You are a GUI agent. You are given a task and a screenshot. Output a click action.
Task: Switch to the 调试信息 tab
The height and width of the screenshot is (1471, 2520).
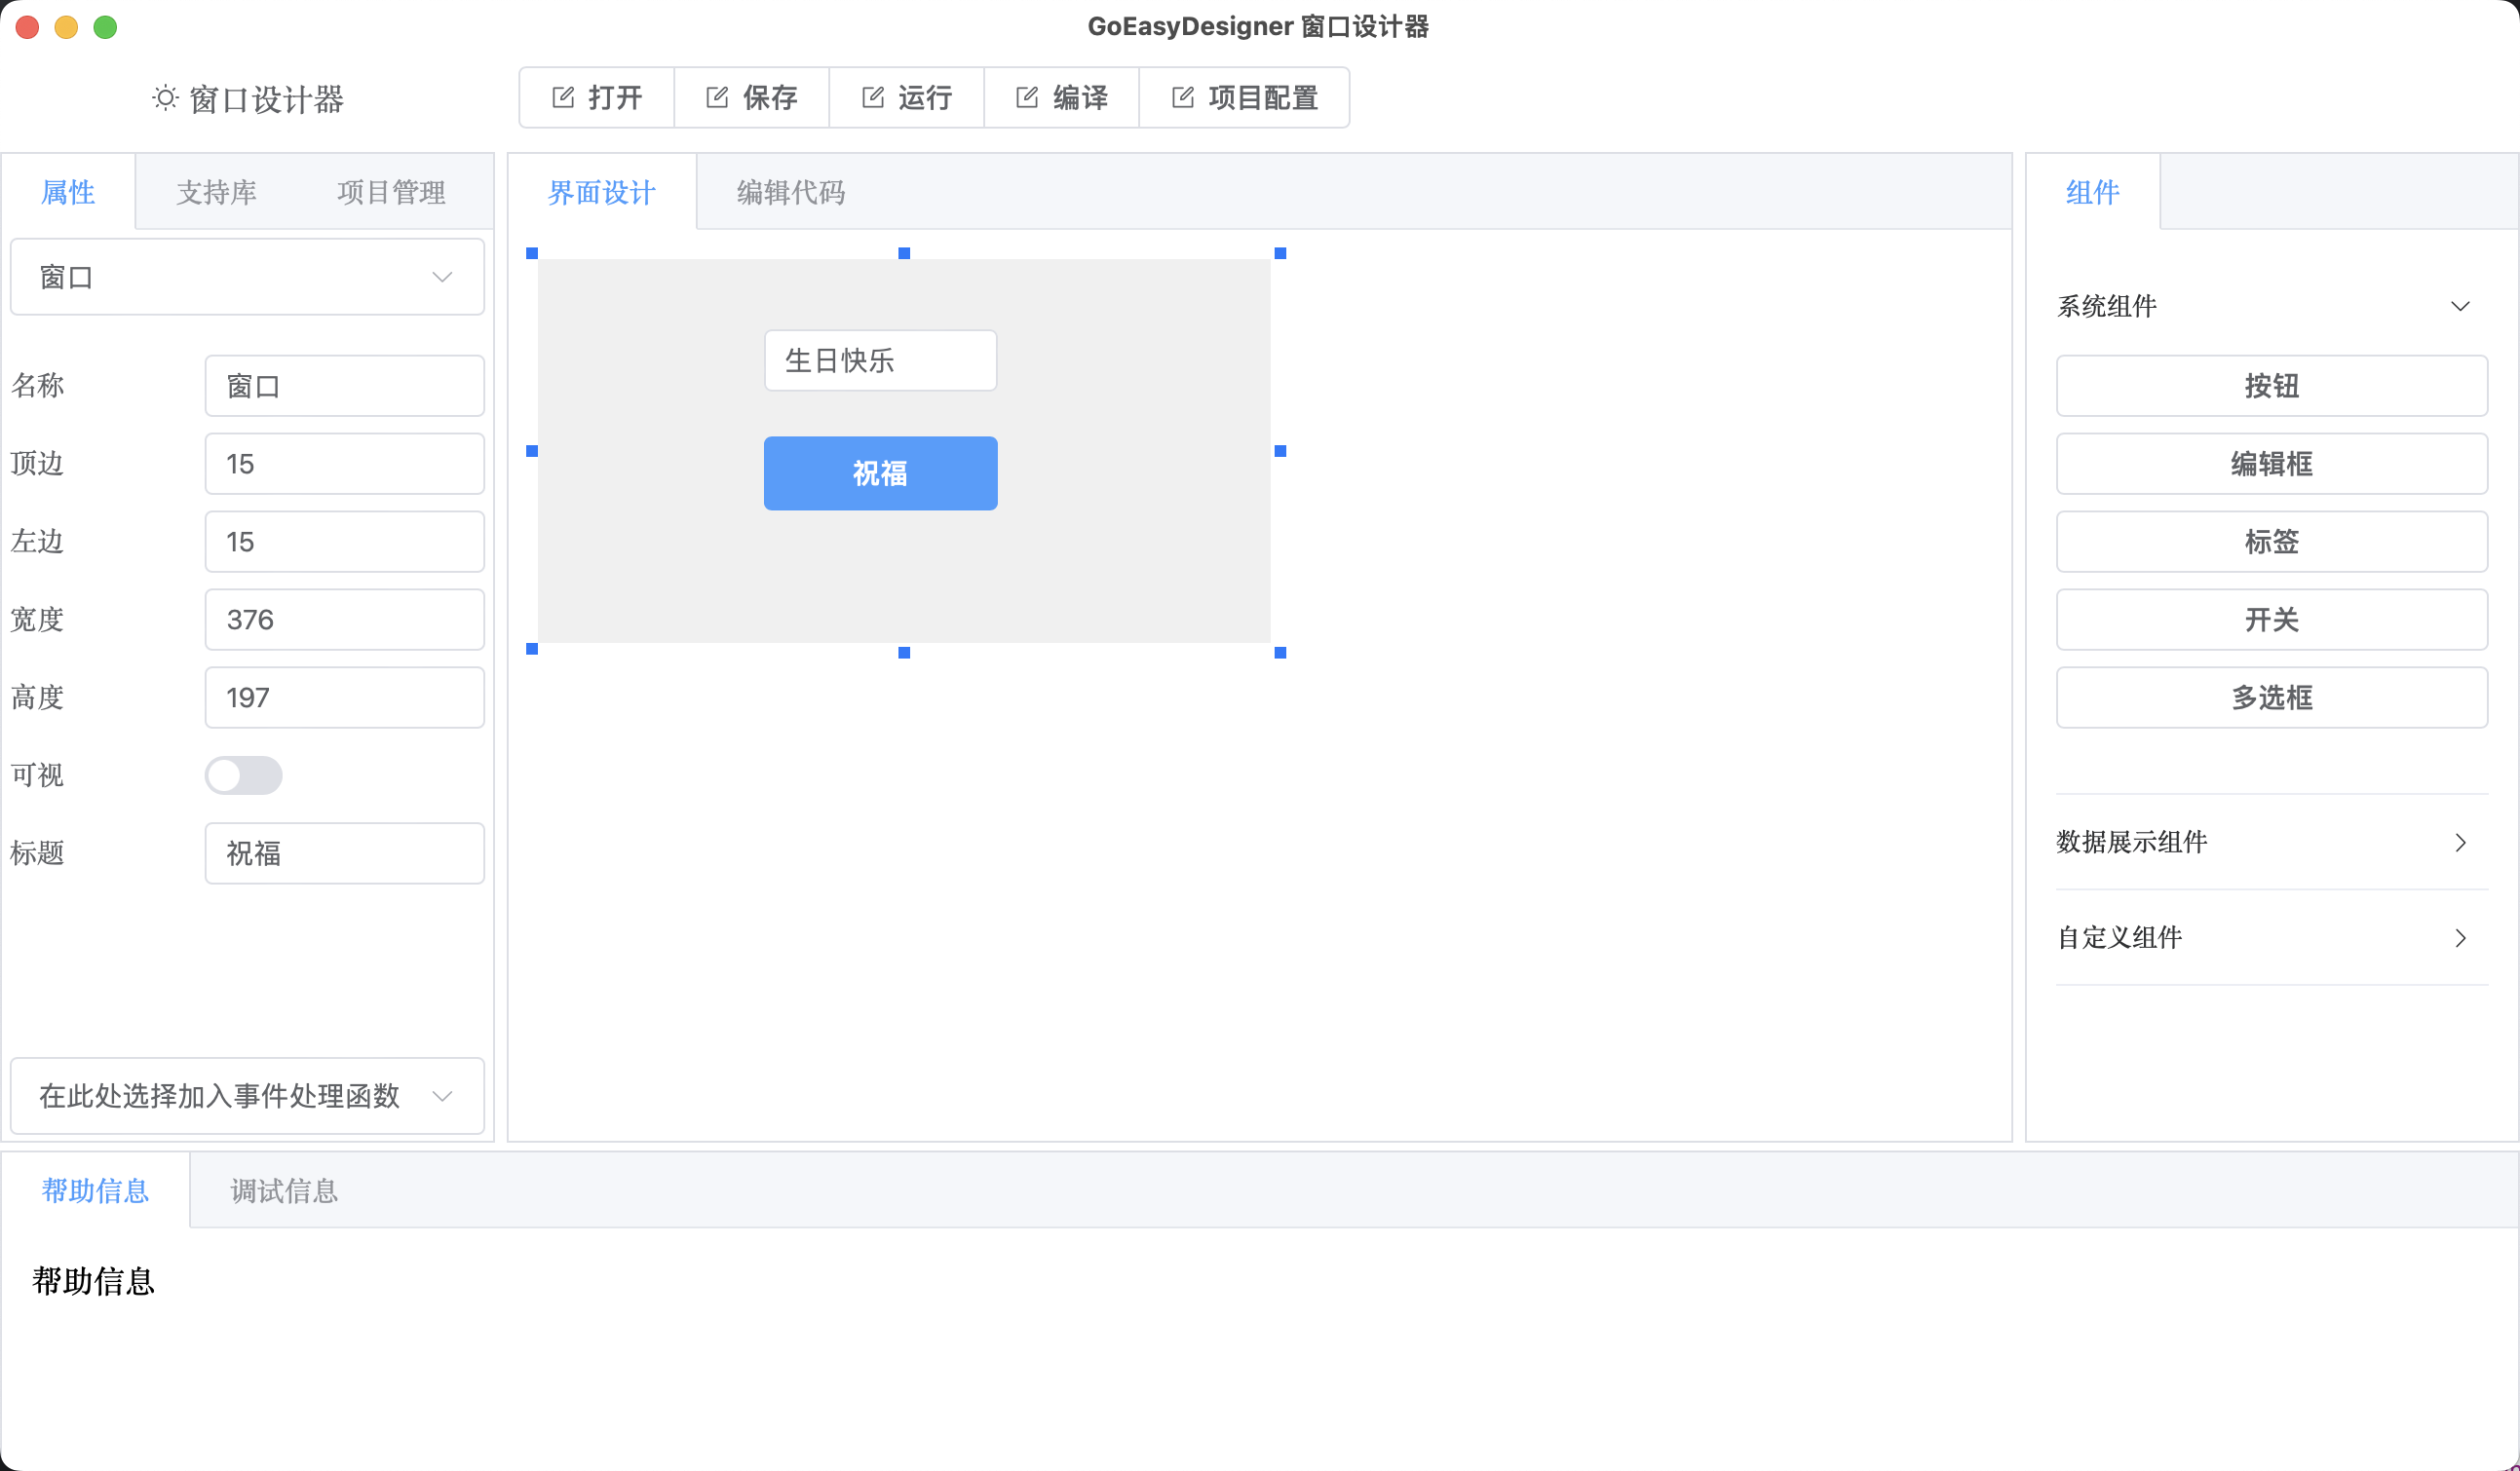(284, 1191)
